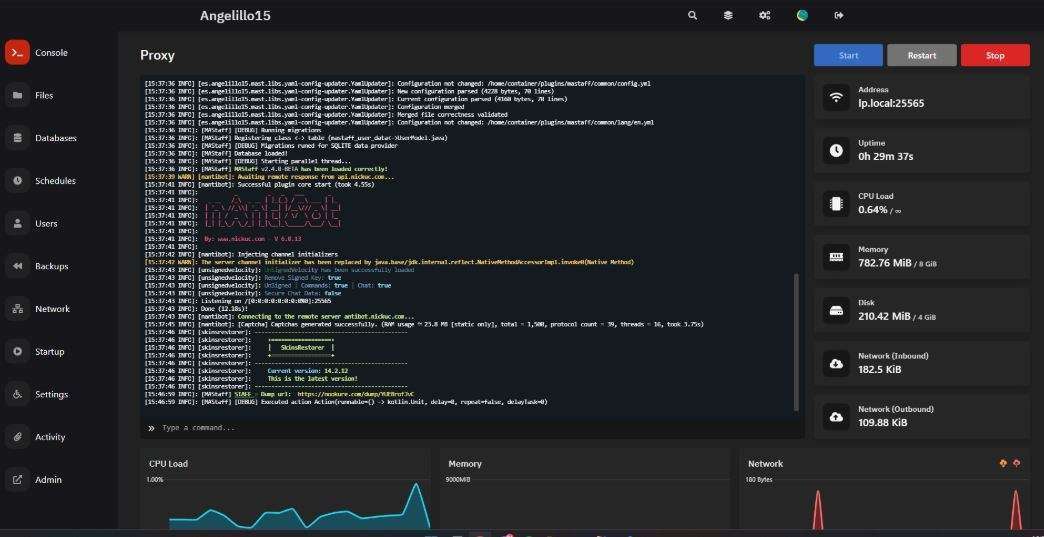Navigate to the Network page in sidebar

tap(17, 309)
